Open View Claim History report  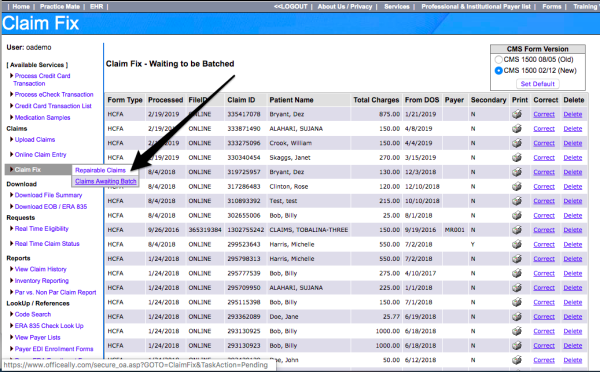[x=40, y=269]
